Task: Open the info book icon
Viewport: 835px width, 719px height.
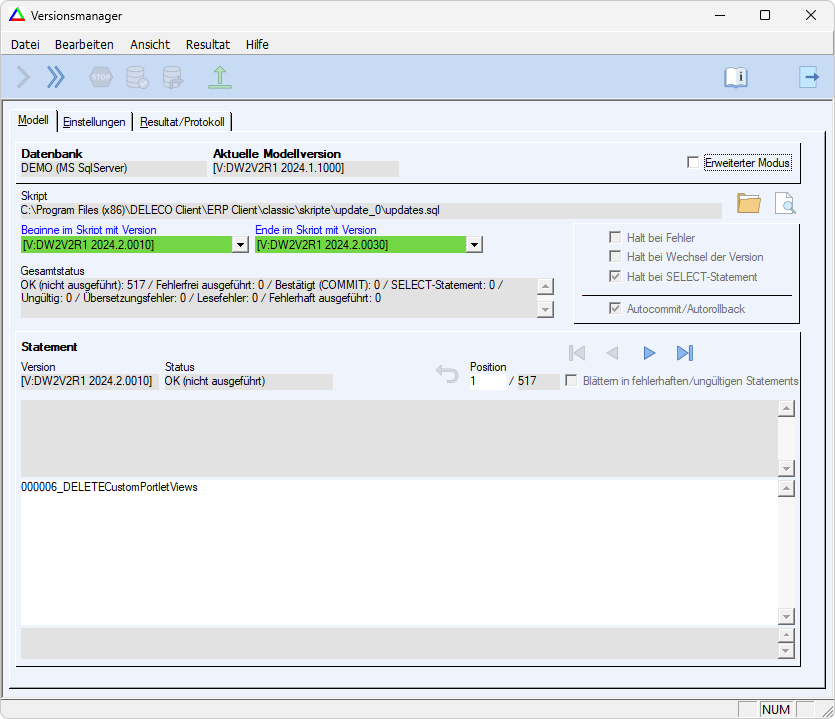Action: [736, 77]
